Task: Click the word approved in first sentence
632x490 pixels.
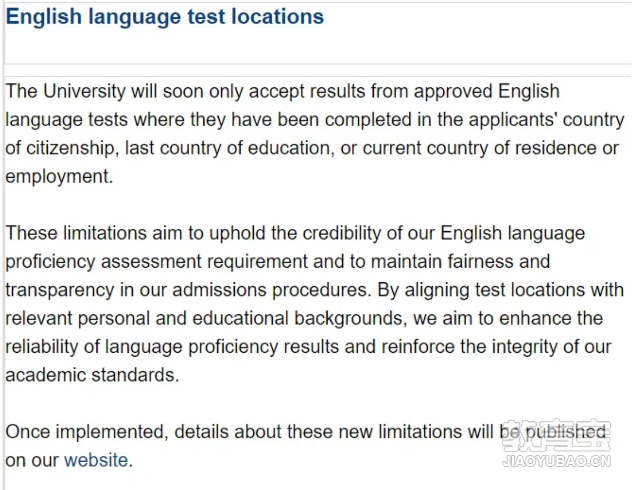Action: 453,92
